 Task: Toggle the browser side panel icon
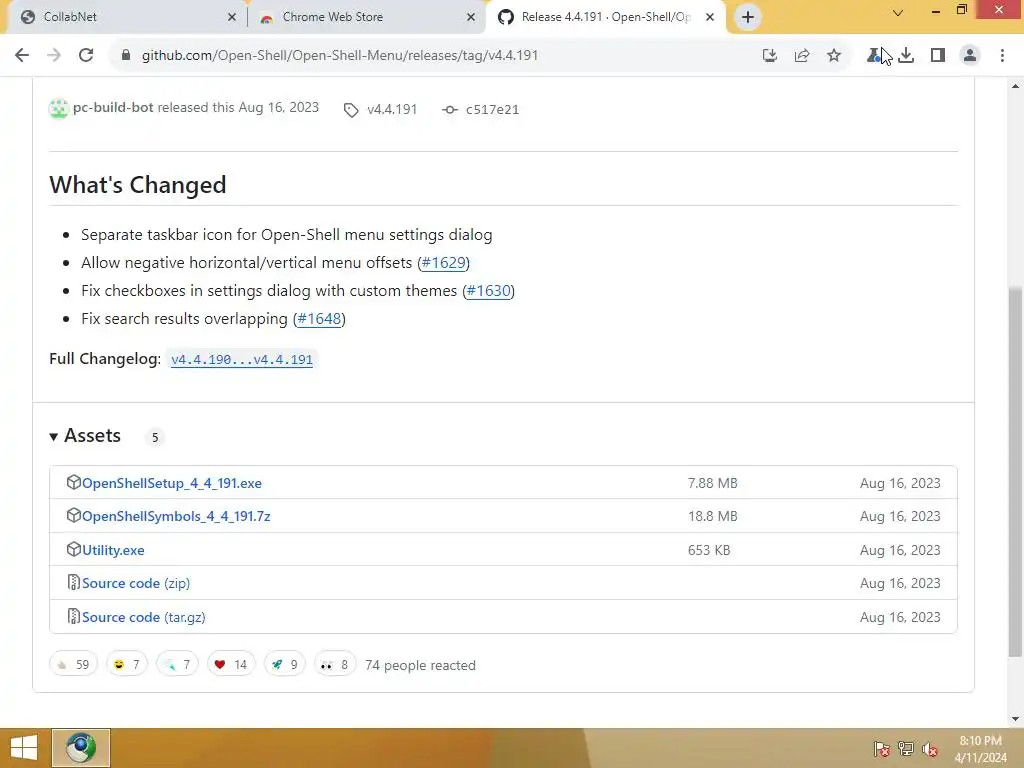pos(938,56)
